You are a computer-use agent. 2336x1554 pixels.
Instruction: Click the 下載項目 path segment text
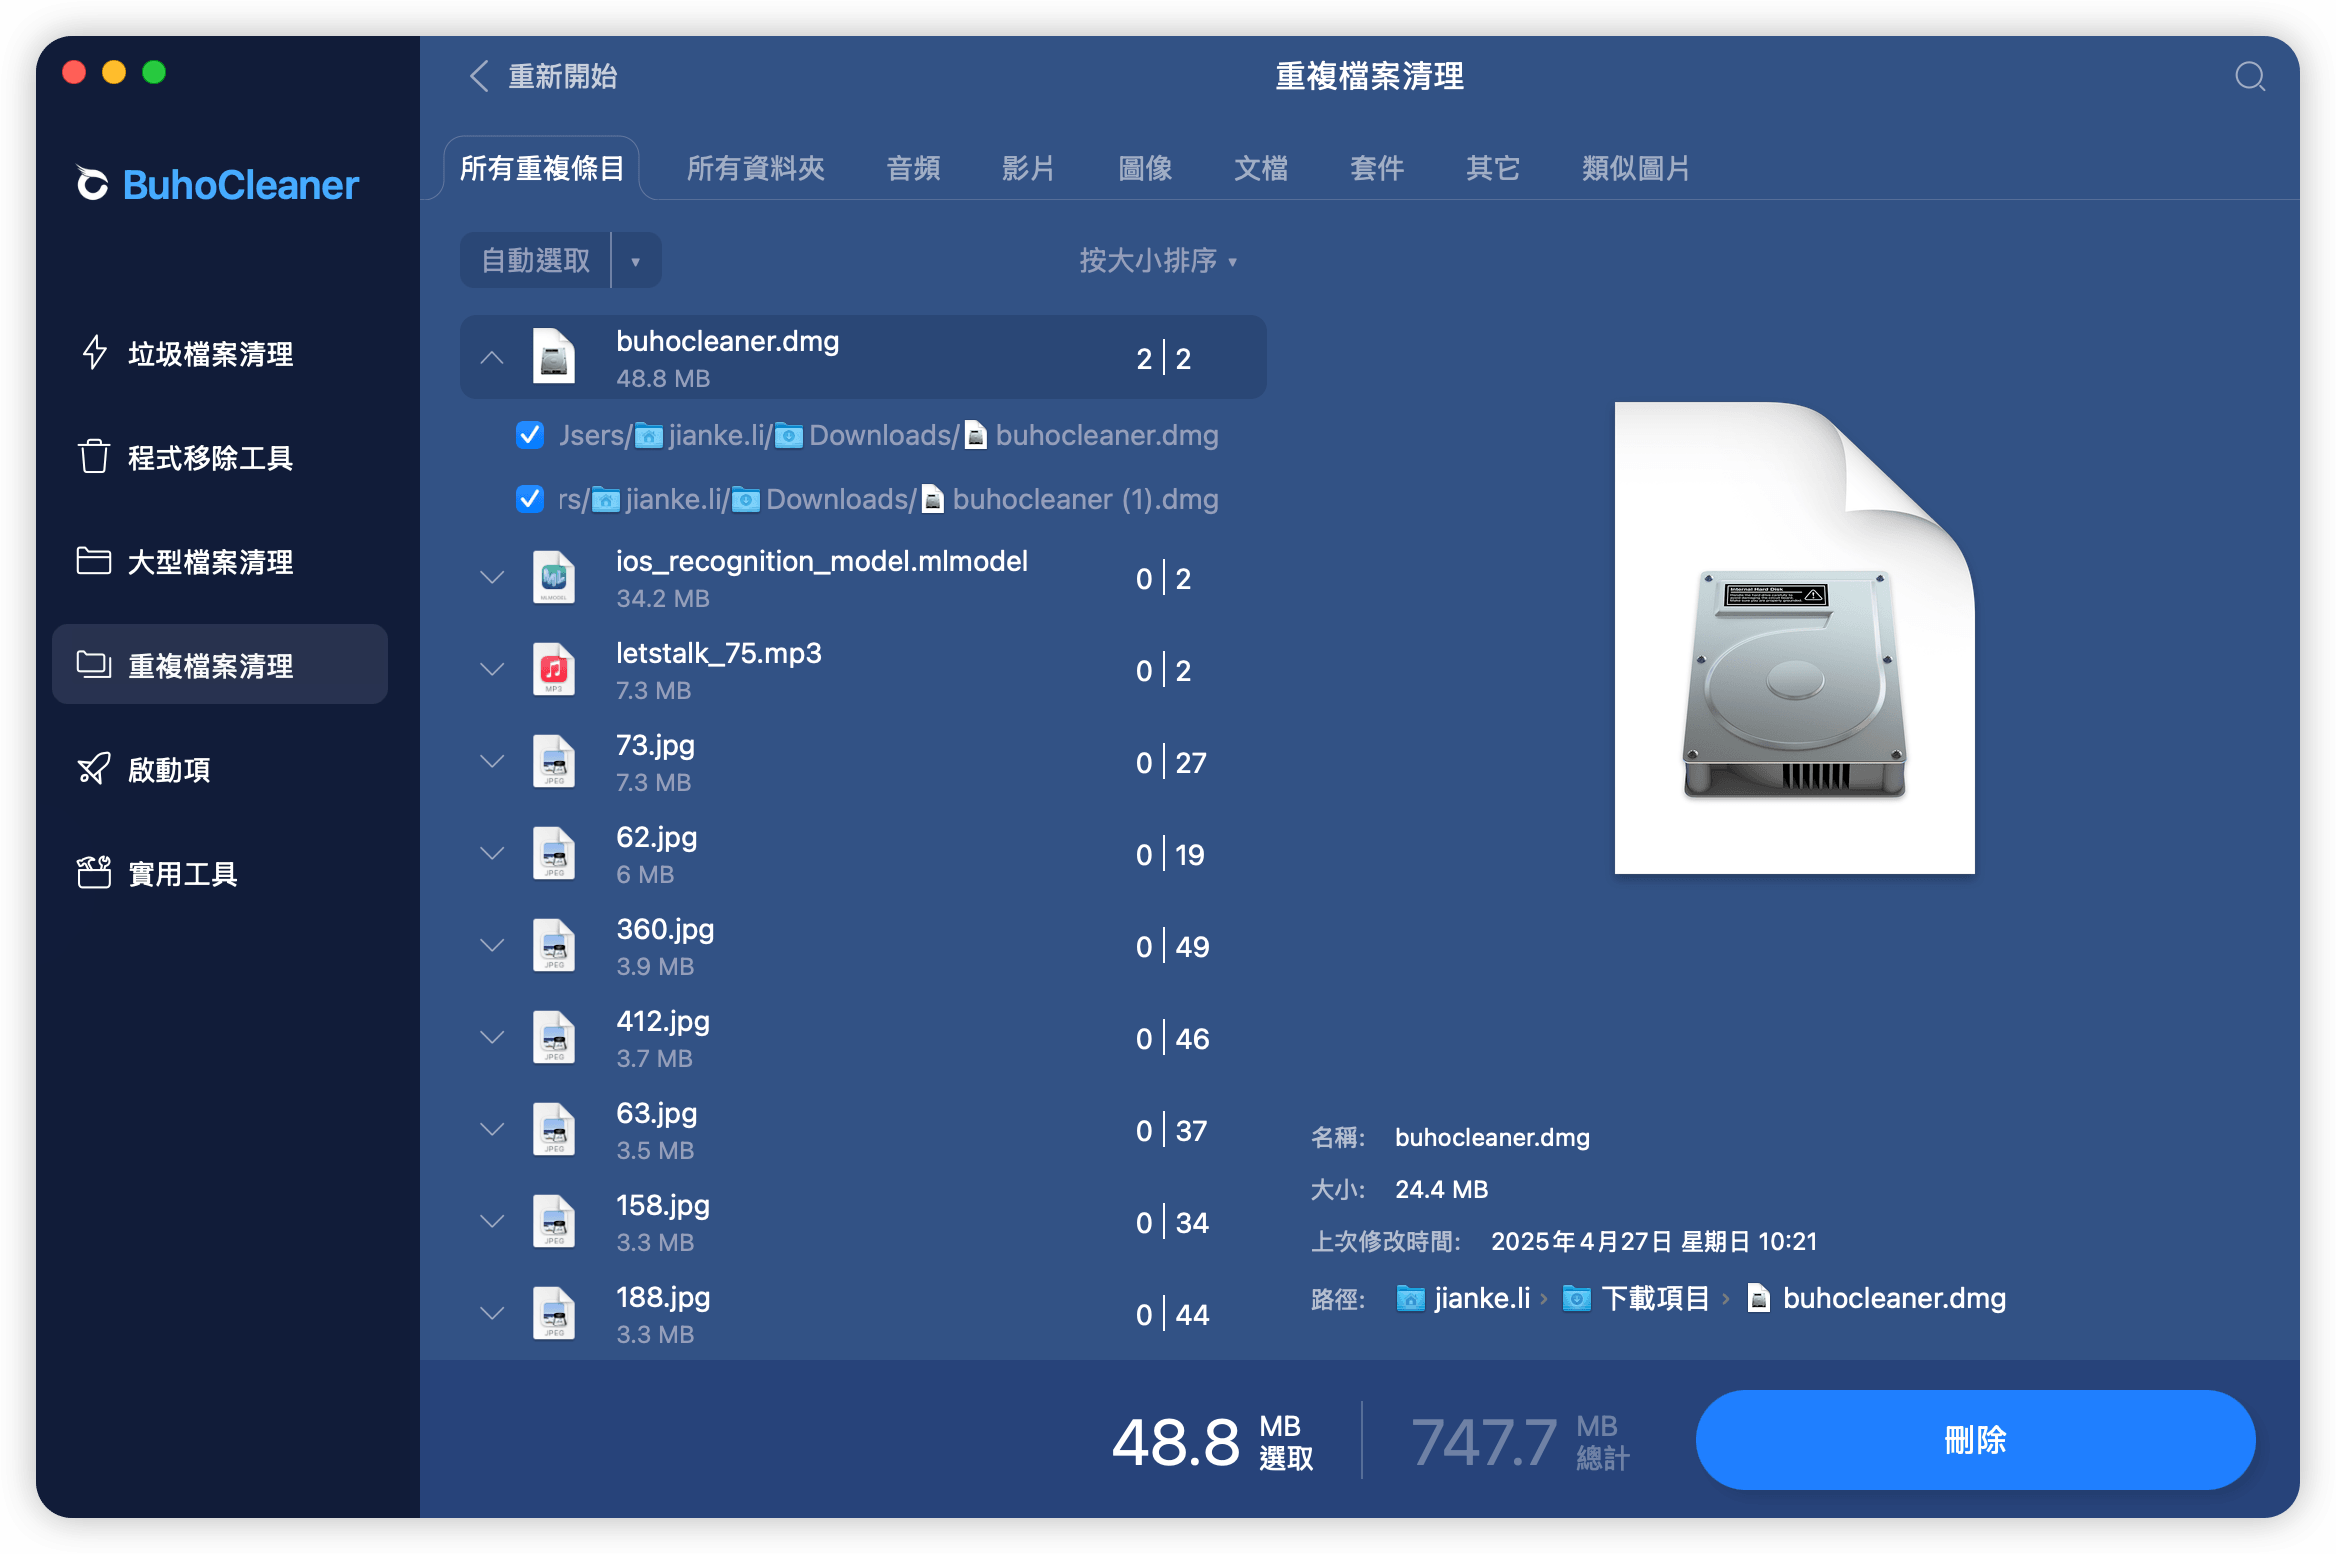[1655, 1299]
